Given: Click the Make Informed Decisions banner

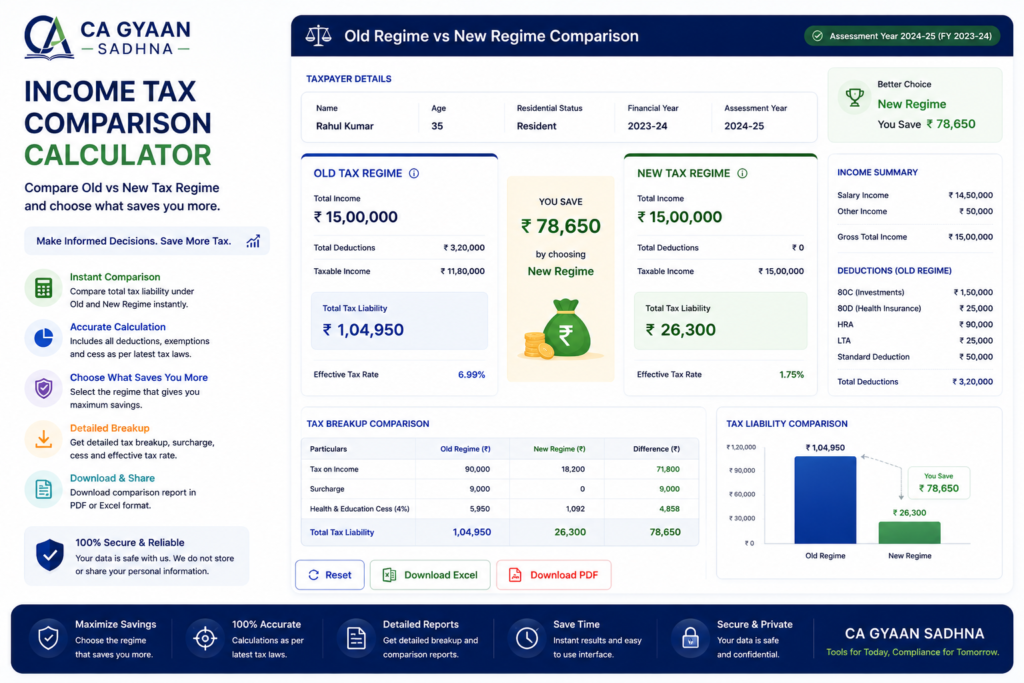Looking at the screenshot, I should [x=147, y=241].
